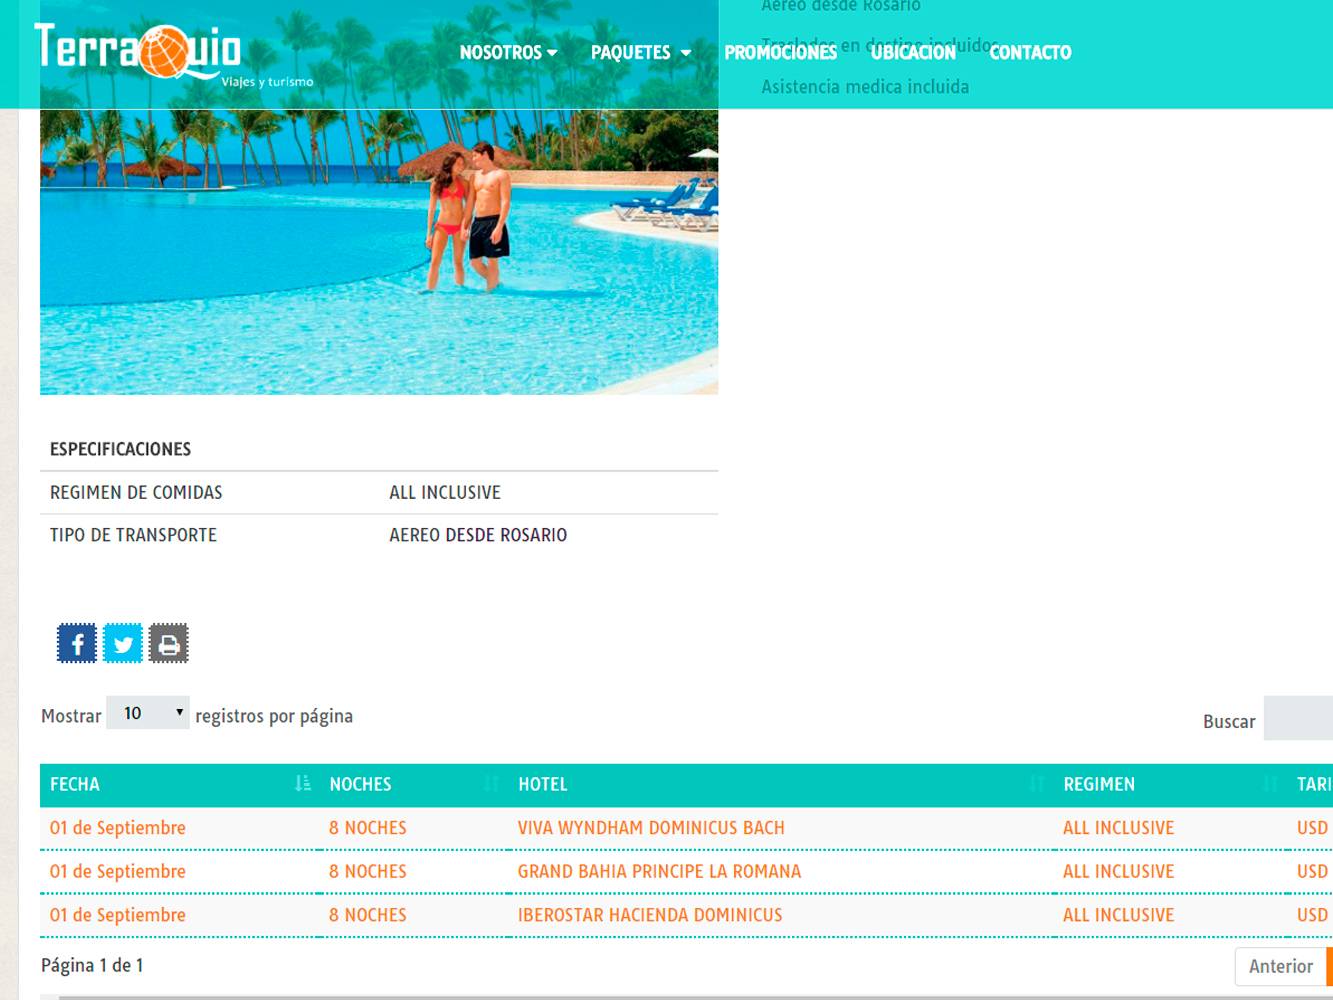Click 01 de Septiembre in Viva Wyndham row
The width and height of the screenshot is (1333, 1000).
[x=118, y=828]
